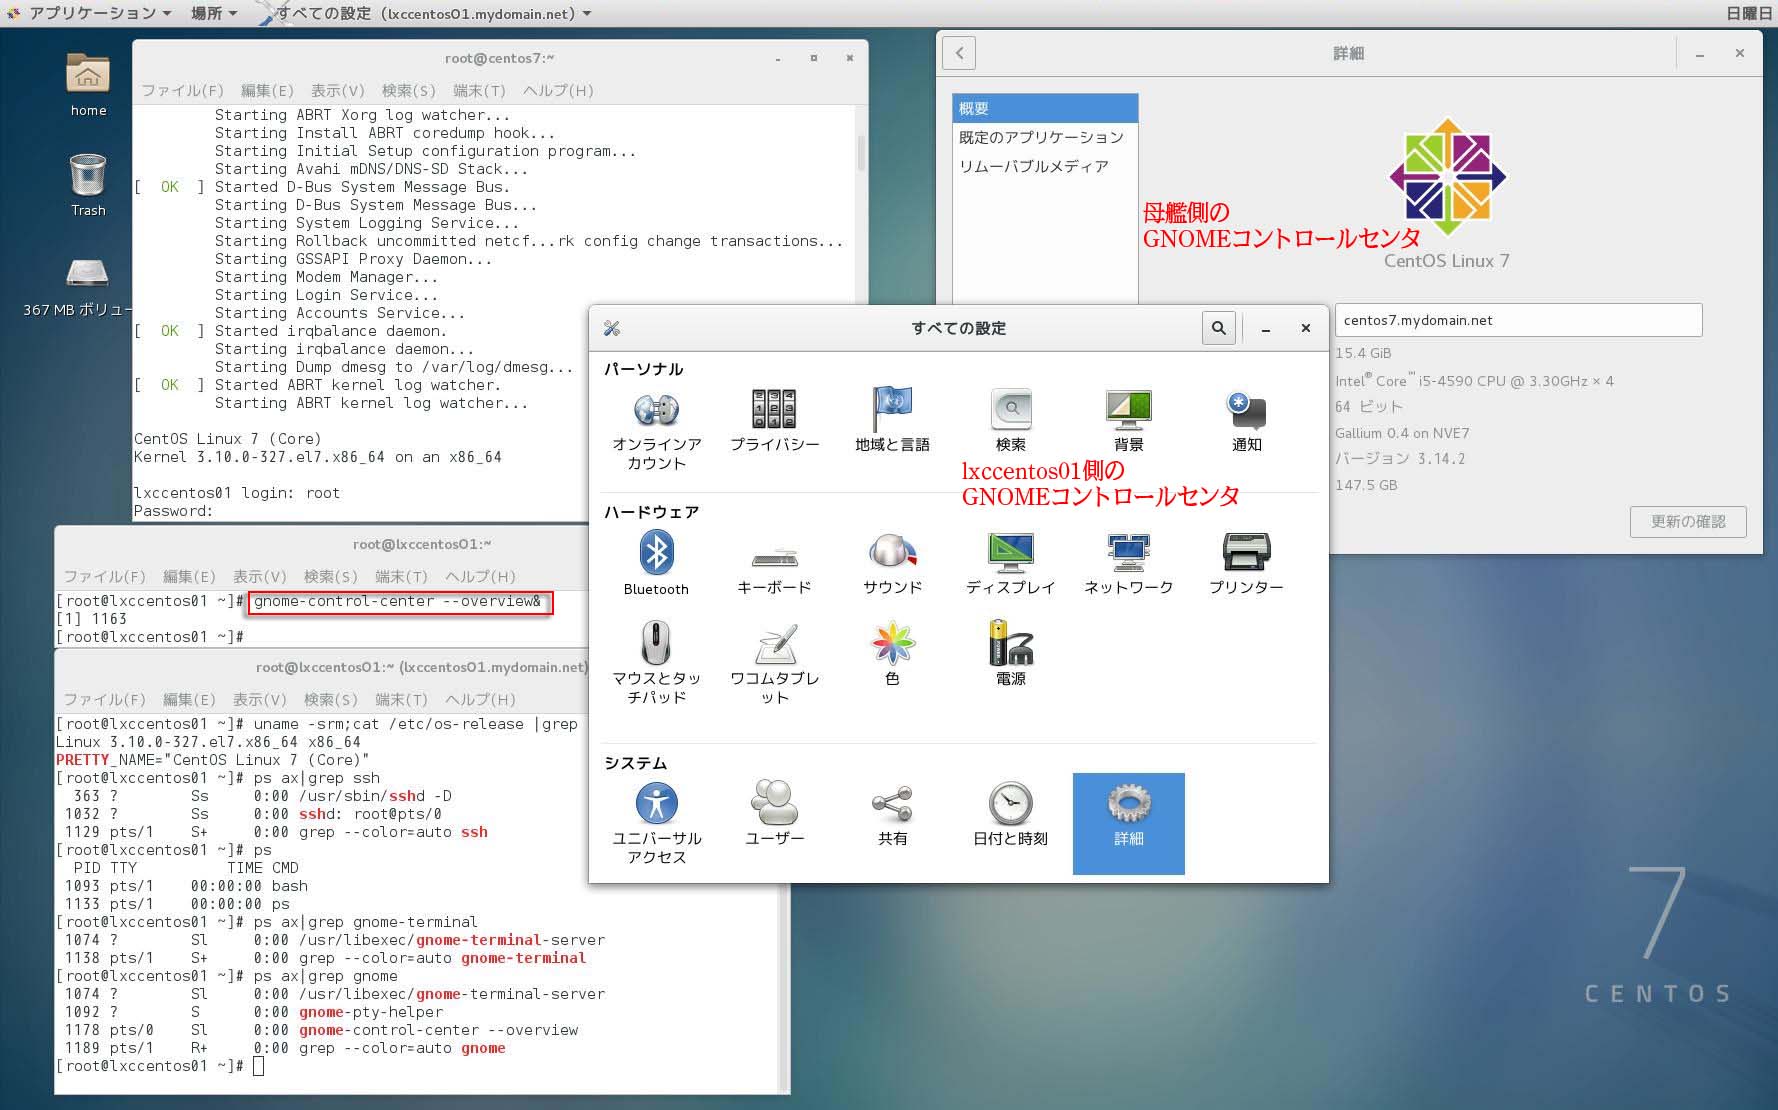Click the 'lxccentos01 login: root' line
1778x1110 pixels.
pyautogui.click(x=237, y=493)
